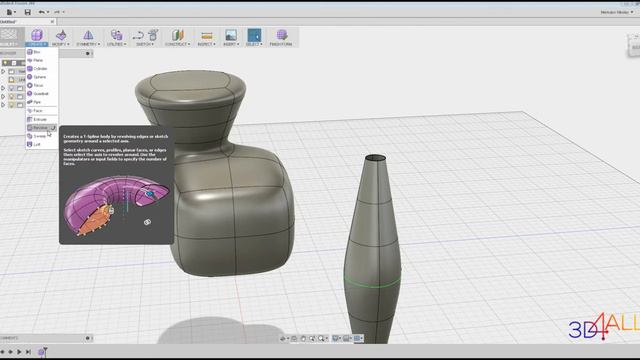Image resolution: width=640 pixels, height=360 pixels.
Task: Open Grid and Snaps settings
Action: [346, 338]
